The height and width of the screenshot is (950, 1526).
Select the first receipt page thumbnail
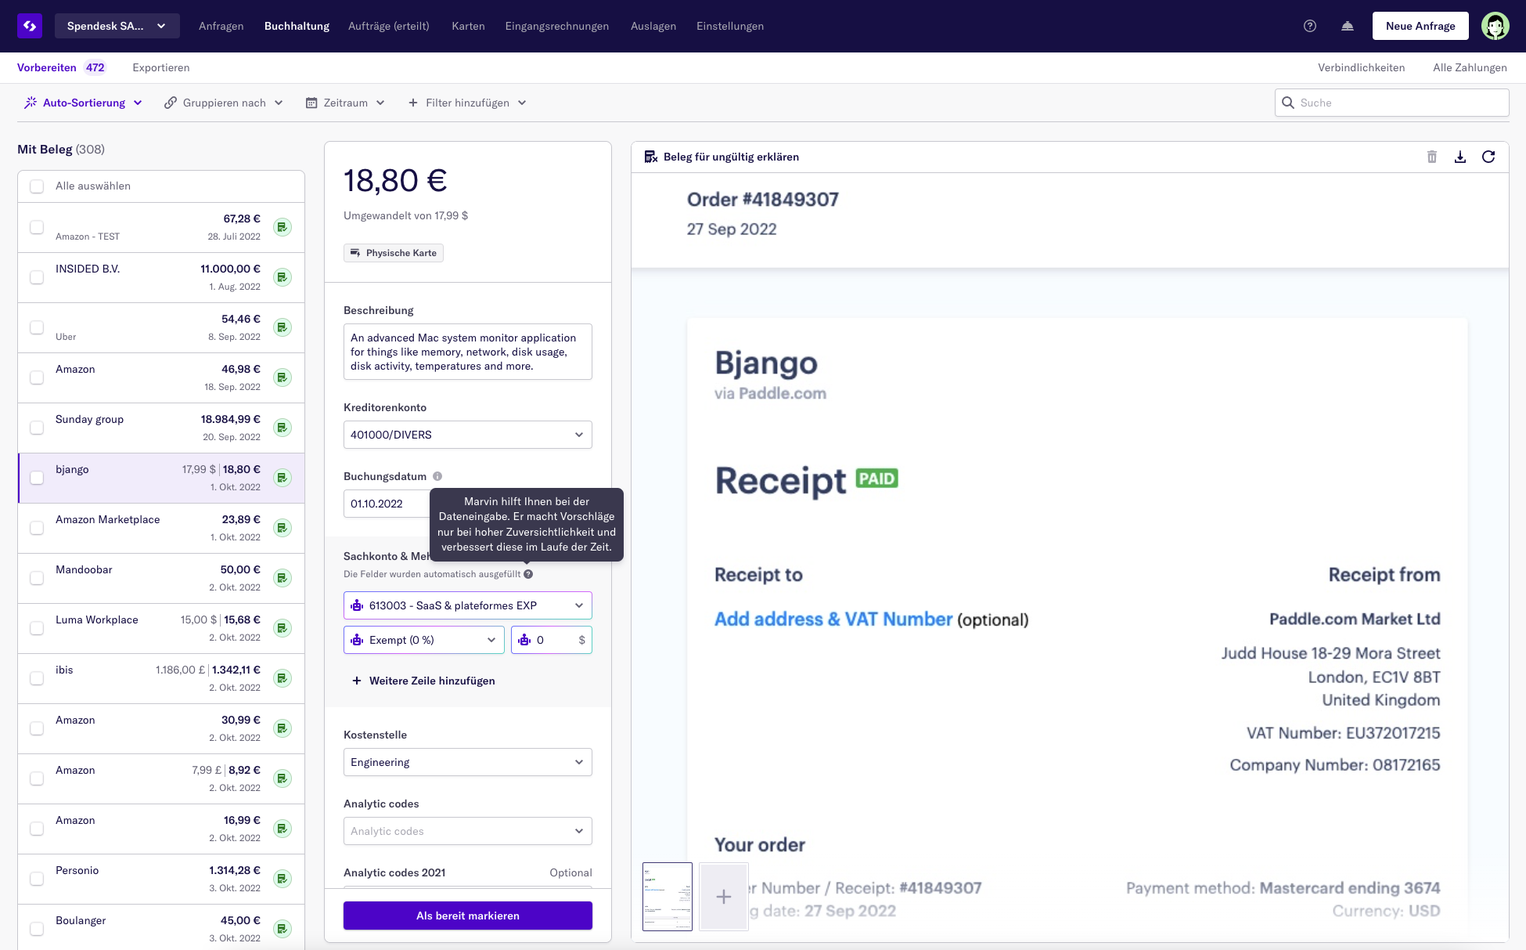pos(667,897)
